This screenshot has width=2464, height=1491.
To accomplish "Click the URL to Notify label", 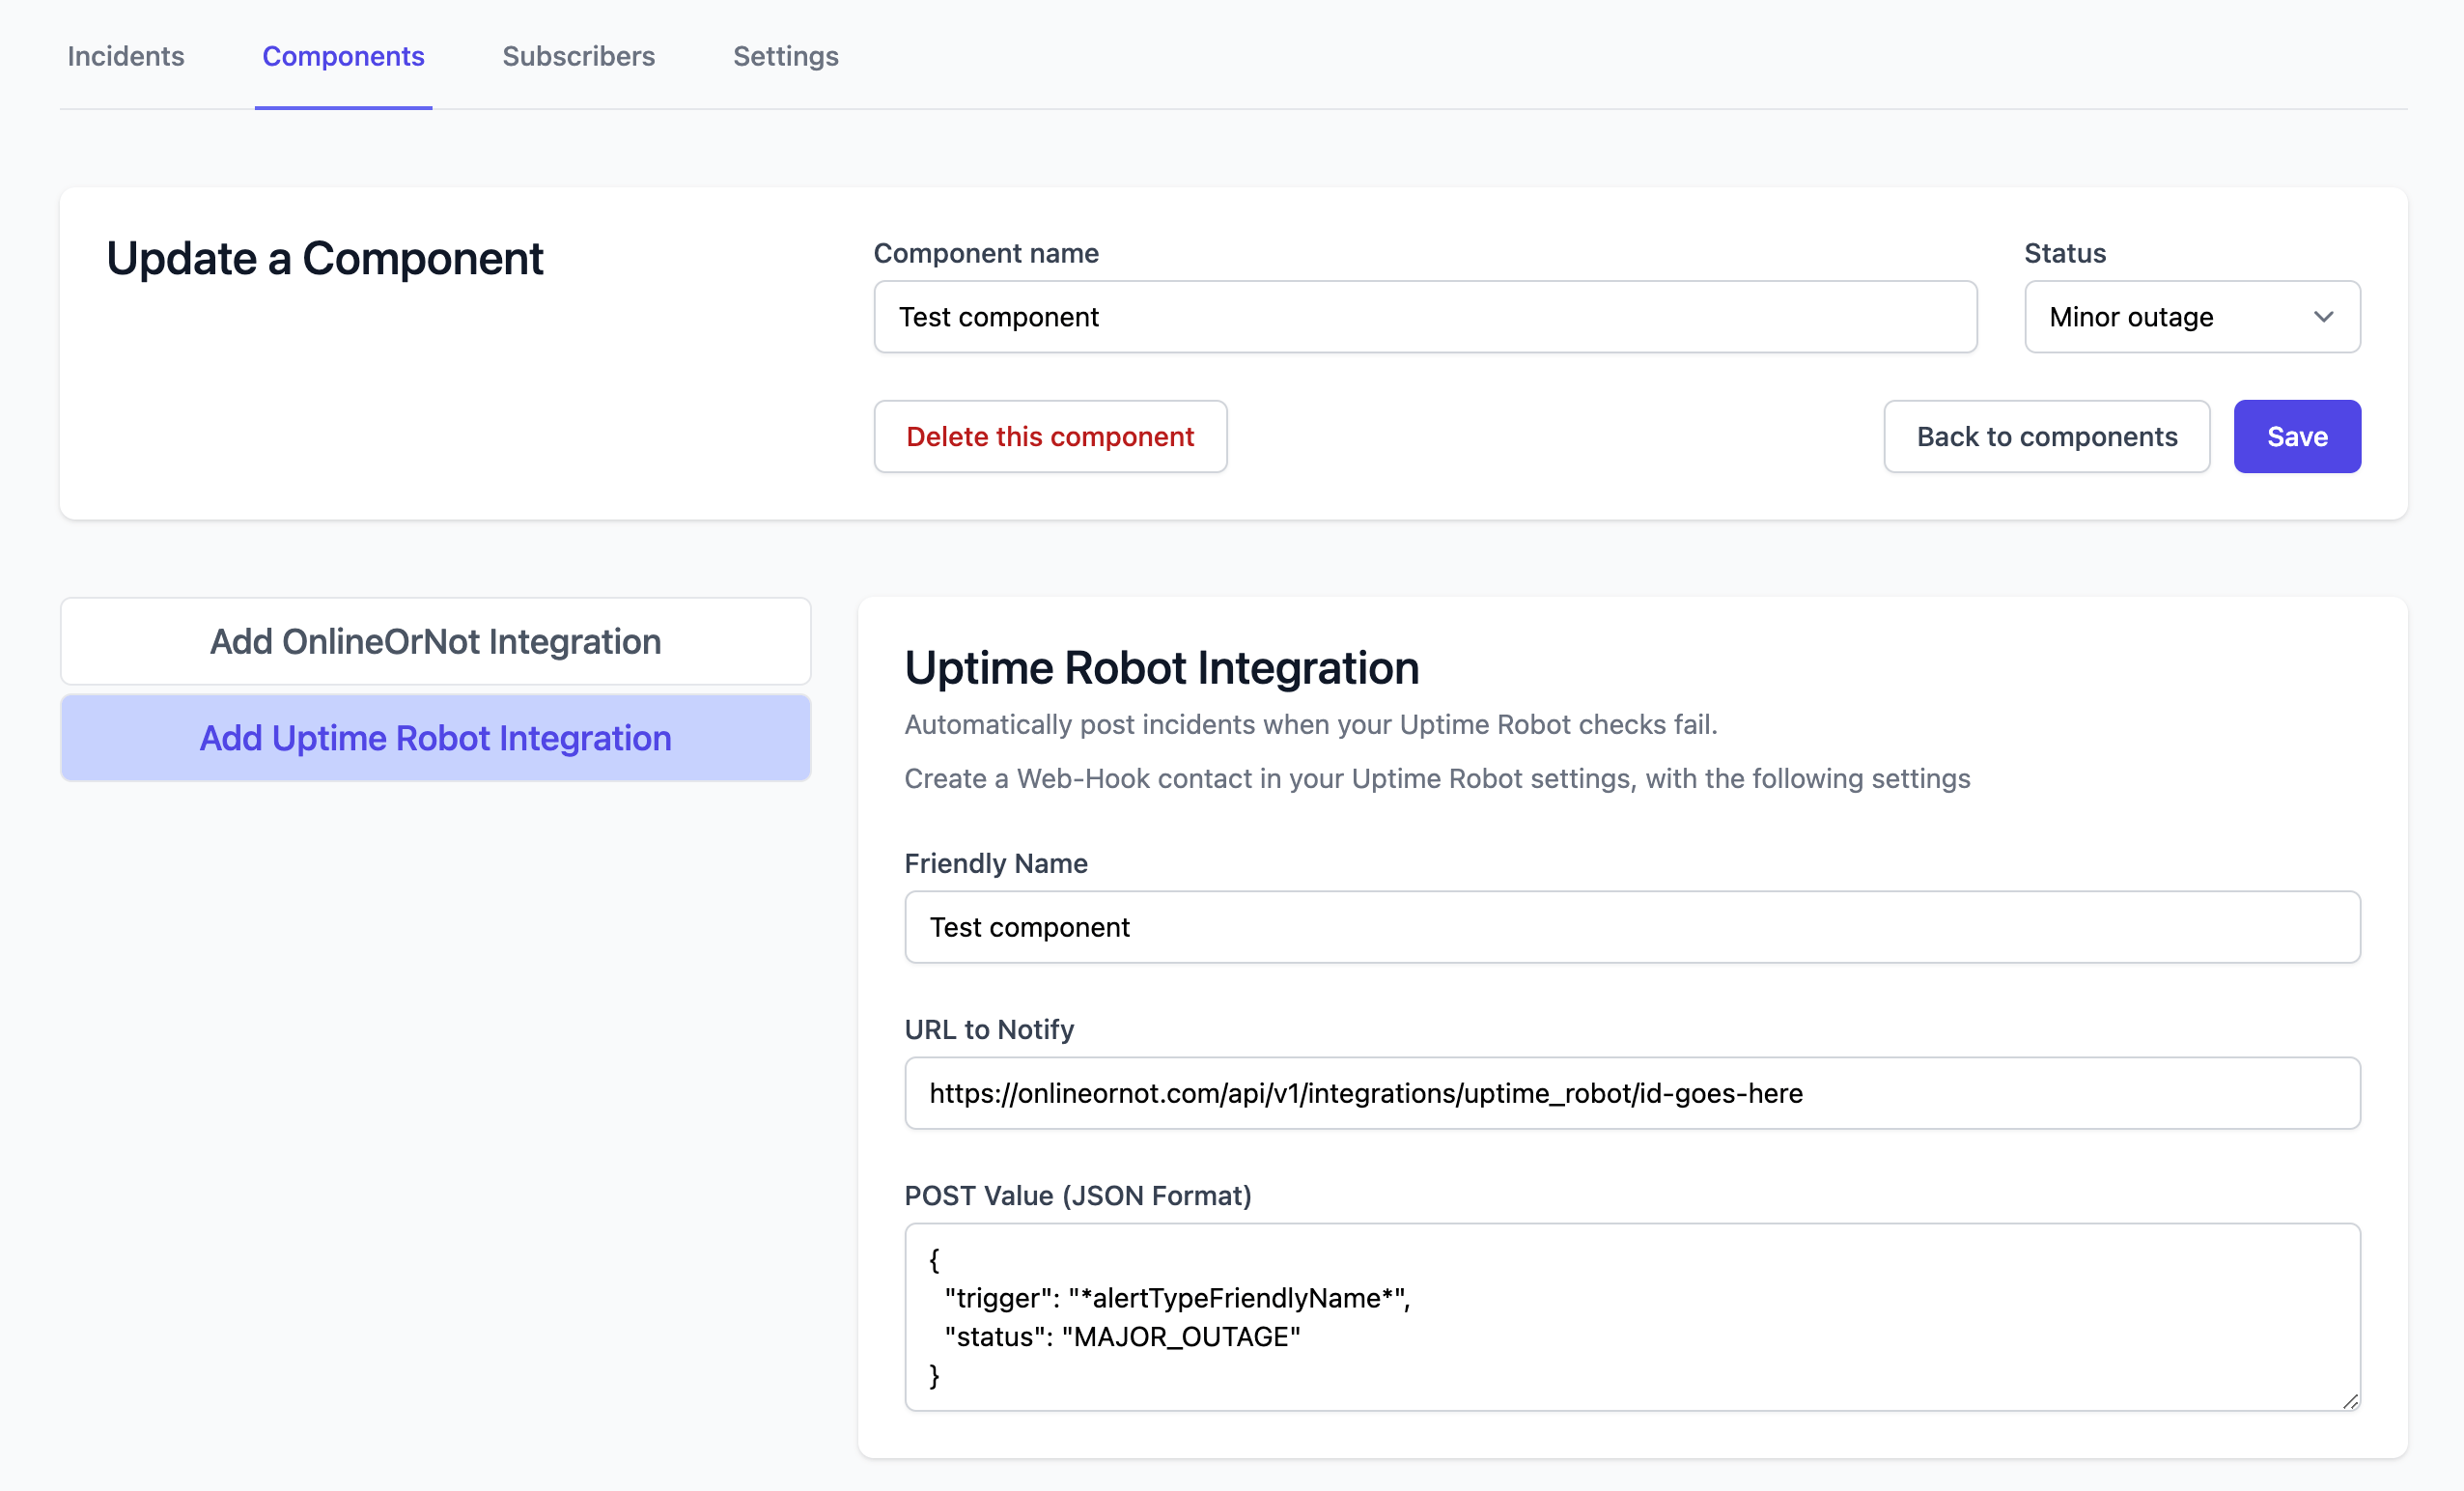I will (989, 1029).
